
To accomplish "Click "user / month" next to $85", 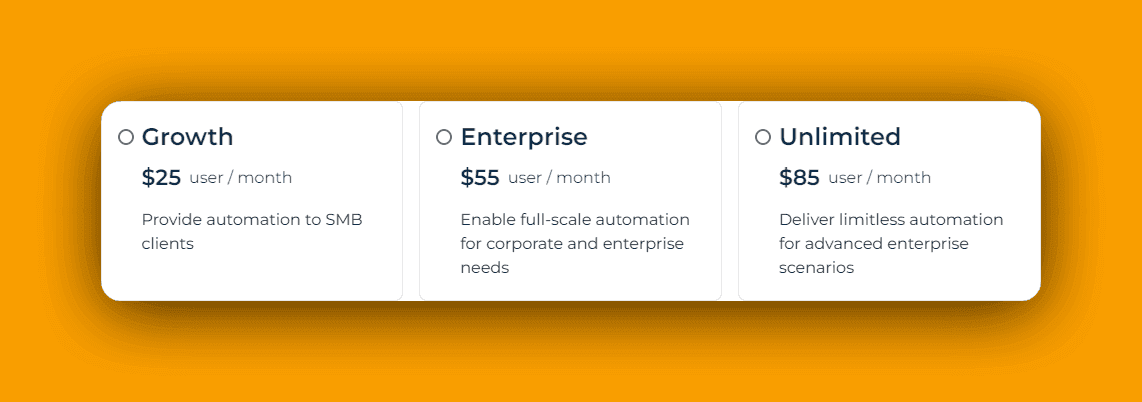I will tap(879, 178).
